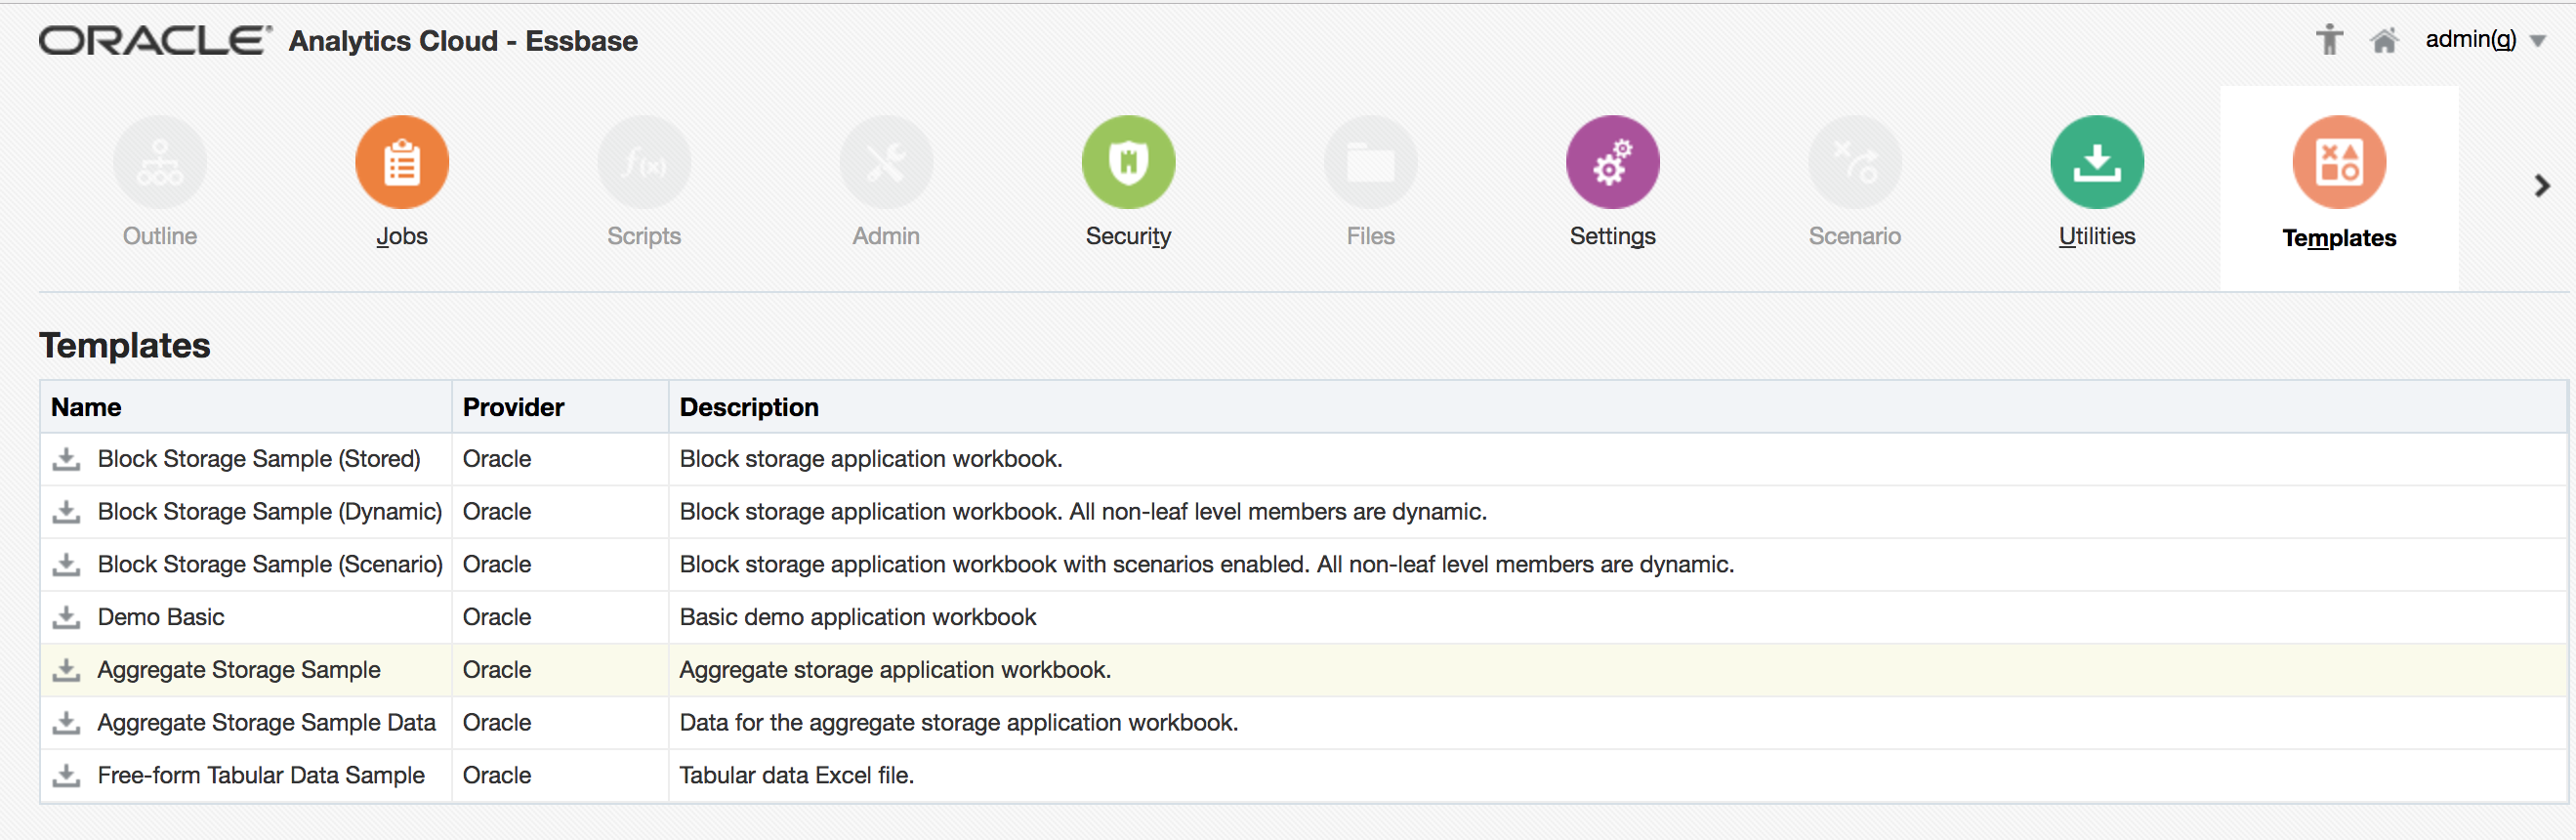The width and height of the screenshot is (2576, 840).
Task: Click the Provider column header
Action: pos(513,407)
